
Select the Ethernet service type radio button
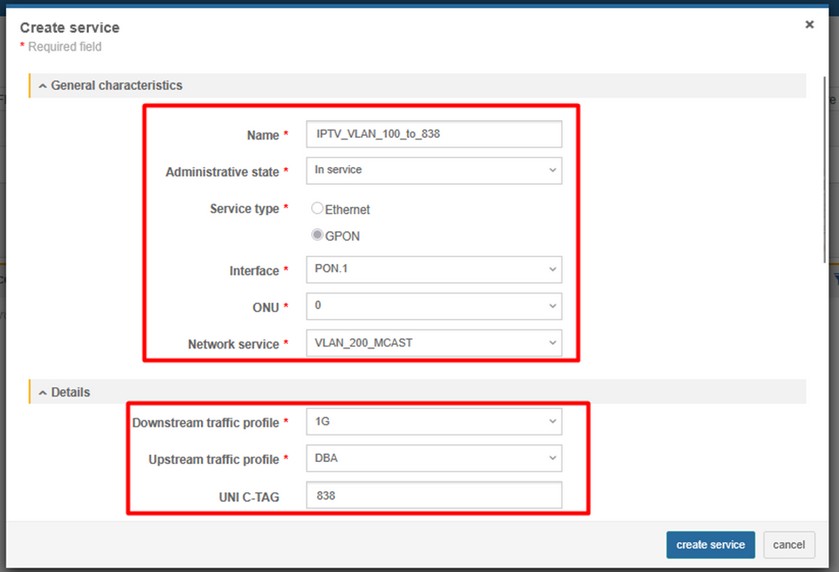coord(318,209)
